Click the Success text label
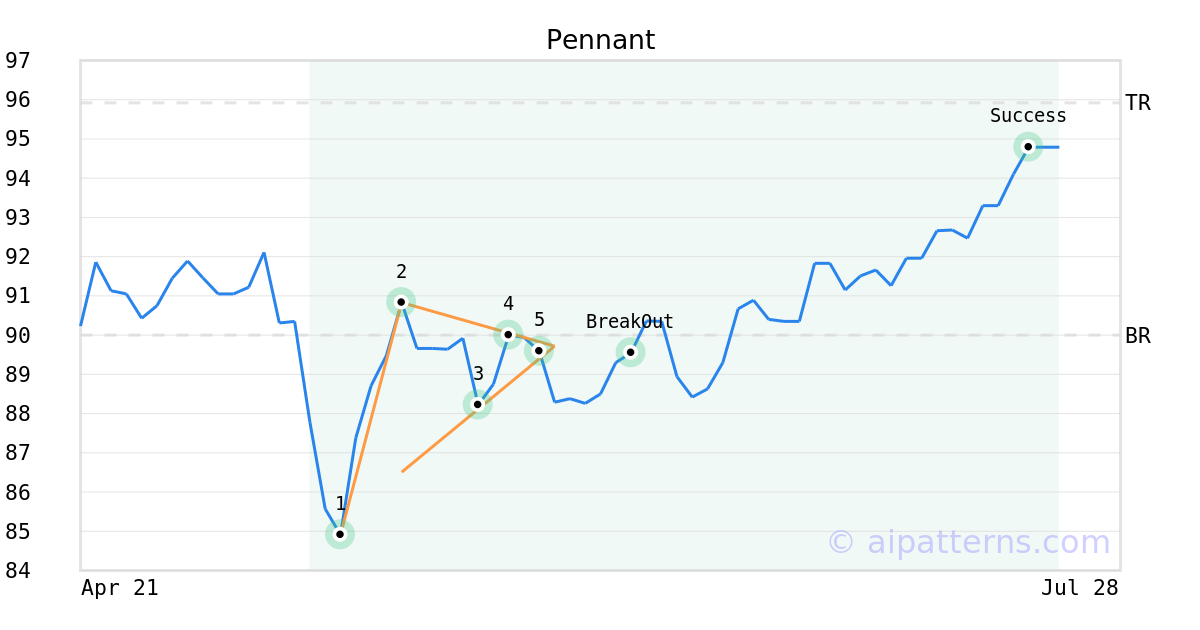The height and width of the screenshot is (630, 1200). coord(1028,115)
